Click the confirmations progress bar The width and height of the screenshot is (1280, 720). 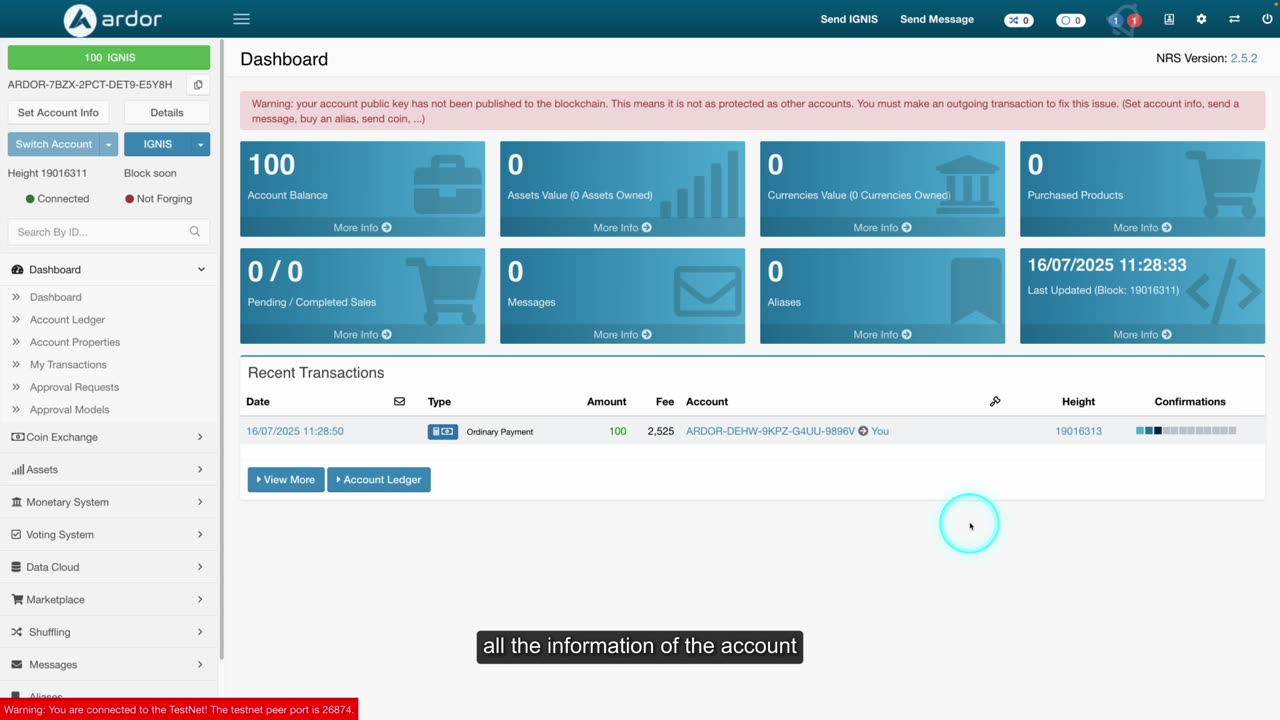tap(1186, 431)
